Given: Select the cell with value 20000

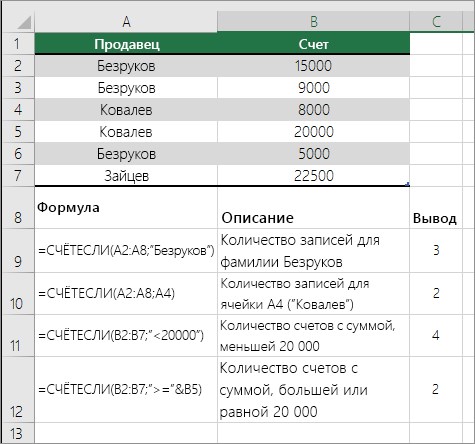Looking at the screenshot, I should [x=313, y=132].
